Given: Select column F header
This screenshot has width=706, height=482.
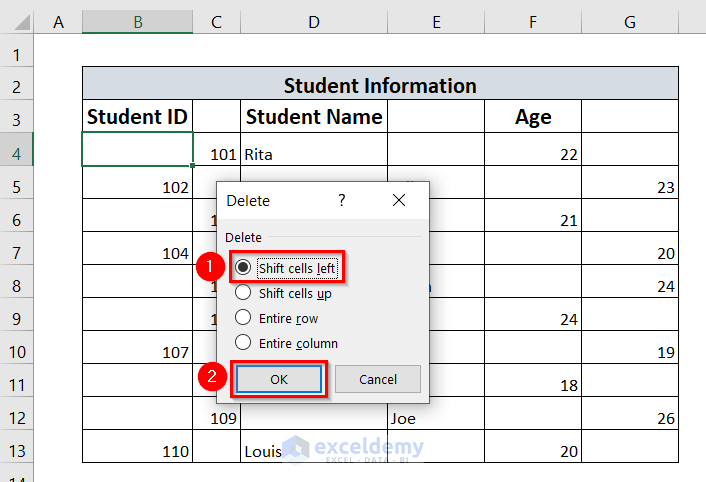Looking at the screenshot, I should click(533, 22).
